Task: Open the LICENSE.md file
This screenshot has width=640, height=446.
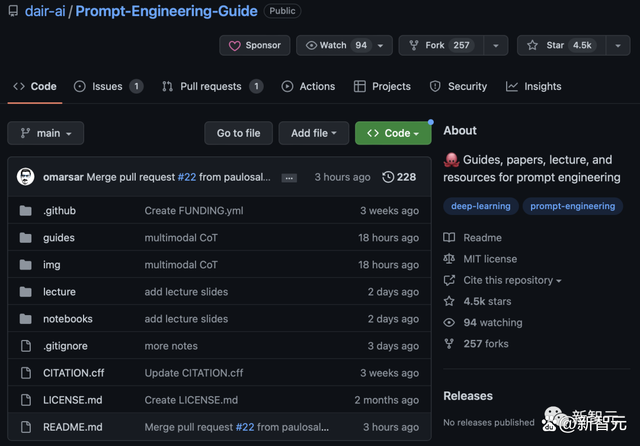Action: coord(73,400)
